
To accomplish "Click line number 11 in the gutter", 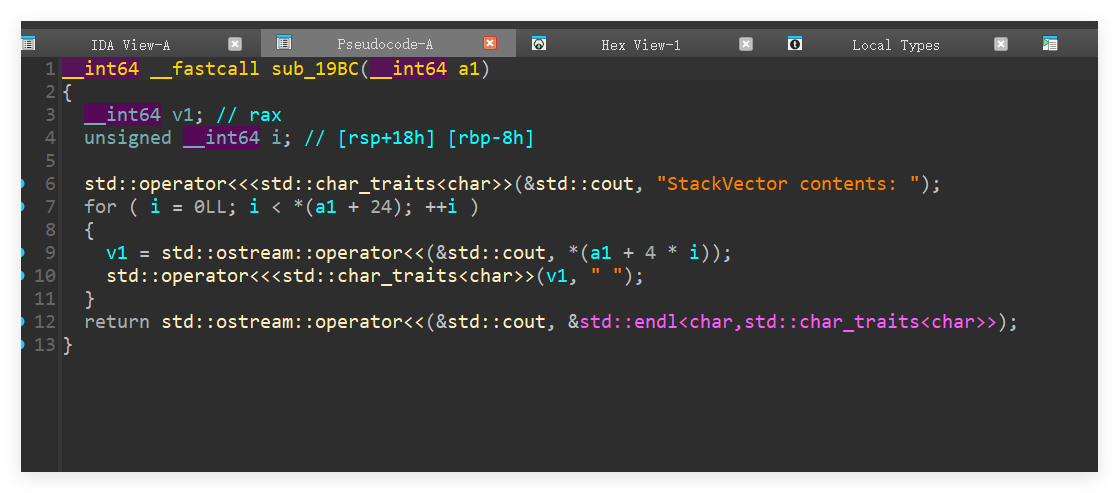I will click(44, 298).
